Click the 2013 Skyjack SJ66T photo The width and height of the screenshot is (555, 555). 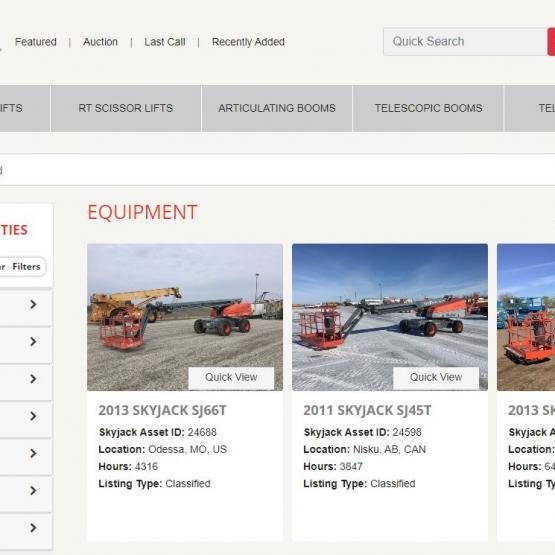click(x=185, y=317)
